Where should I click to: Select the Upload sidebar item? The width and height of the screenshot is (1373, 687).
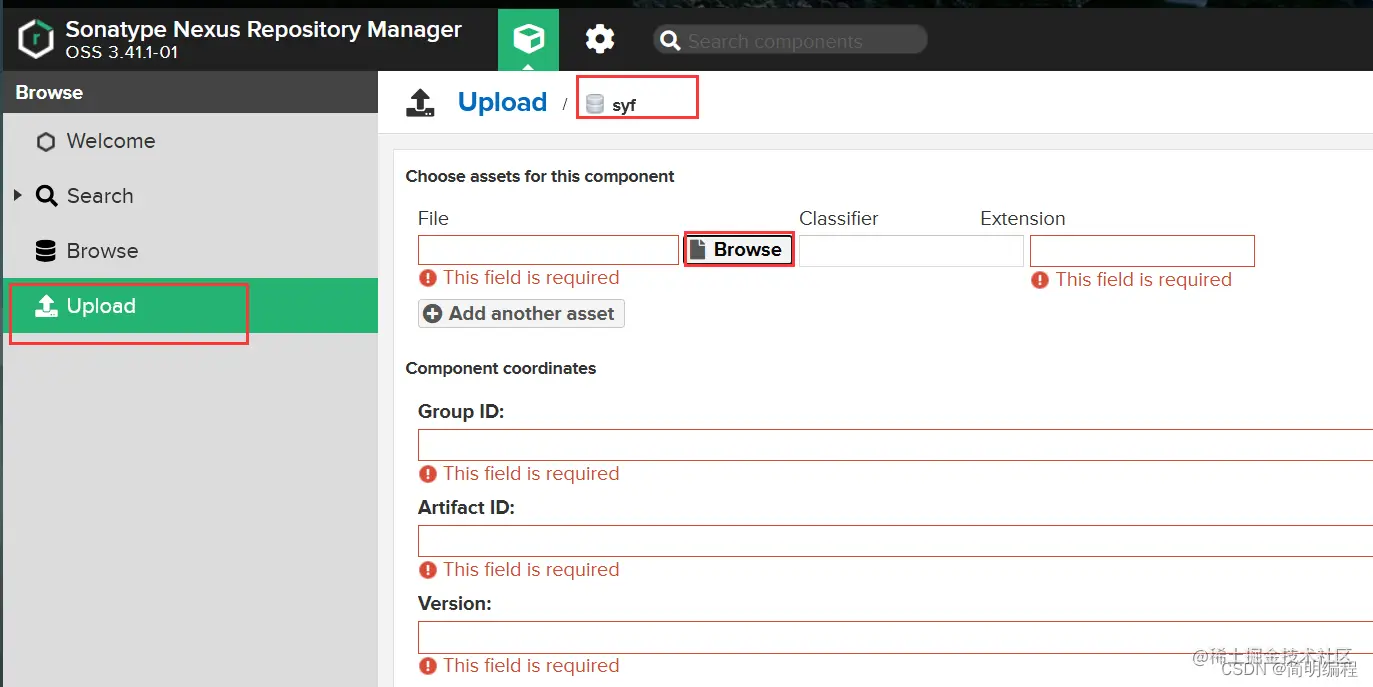(190, 306)
